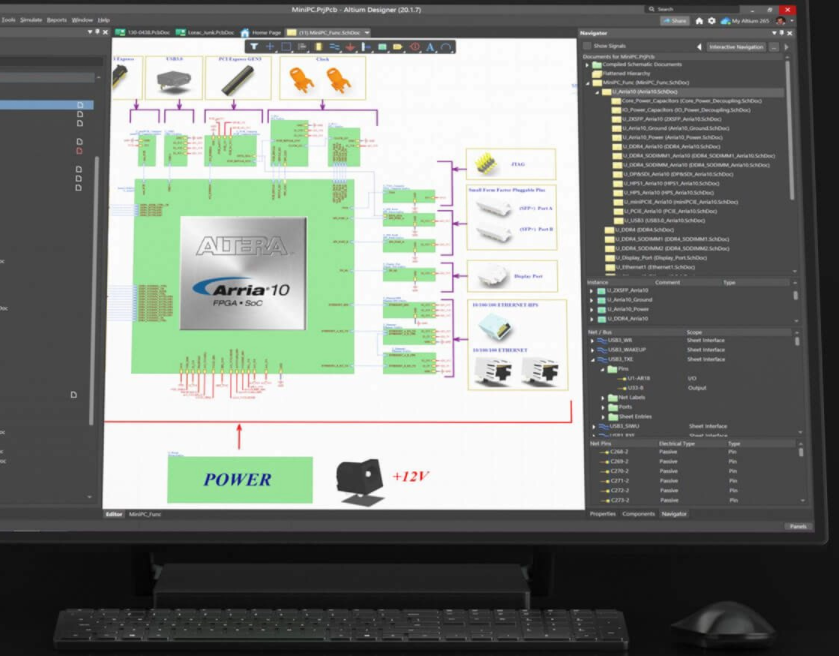Screen dimensions: 839x656
Task: Click the blue plus move-object tool
Action: point(270,47)
